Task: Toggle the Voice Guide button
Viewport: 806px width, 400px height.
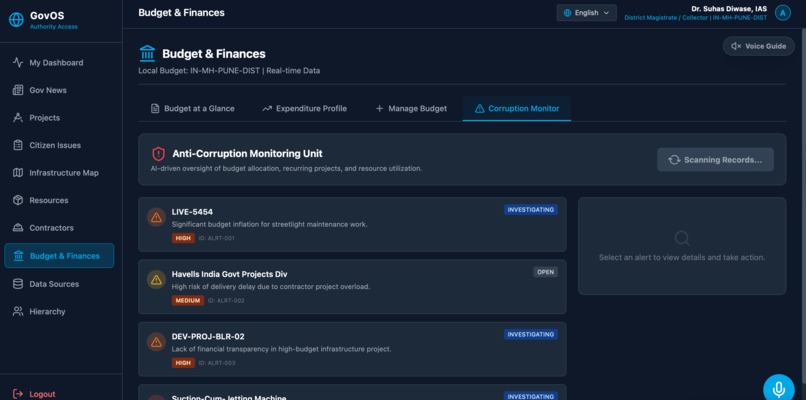Action: (x=759, y=46)
